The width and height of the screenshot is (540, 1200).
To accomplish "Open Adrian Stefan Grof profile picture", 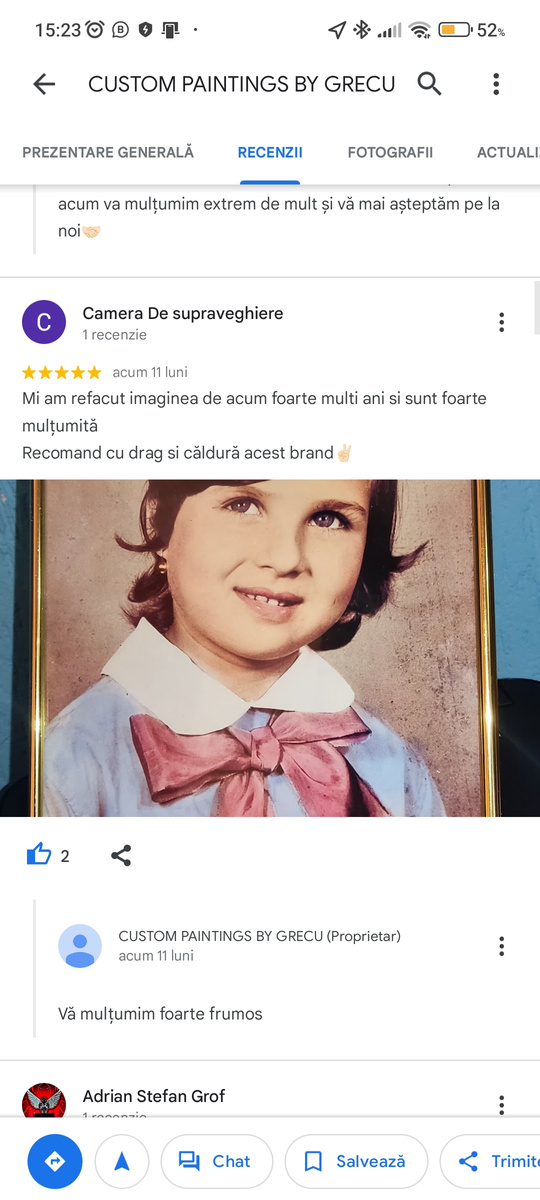I will [44, 1100].
